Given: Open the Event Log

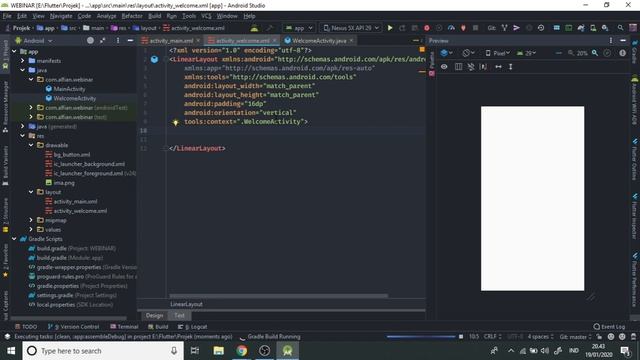Looking at the screenshot, I should 609,327.
